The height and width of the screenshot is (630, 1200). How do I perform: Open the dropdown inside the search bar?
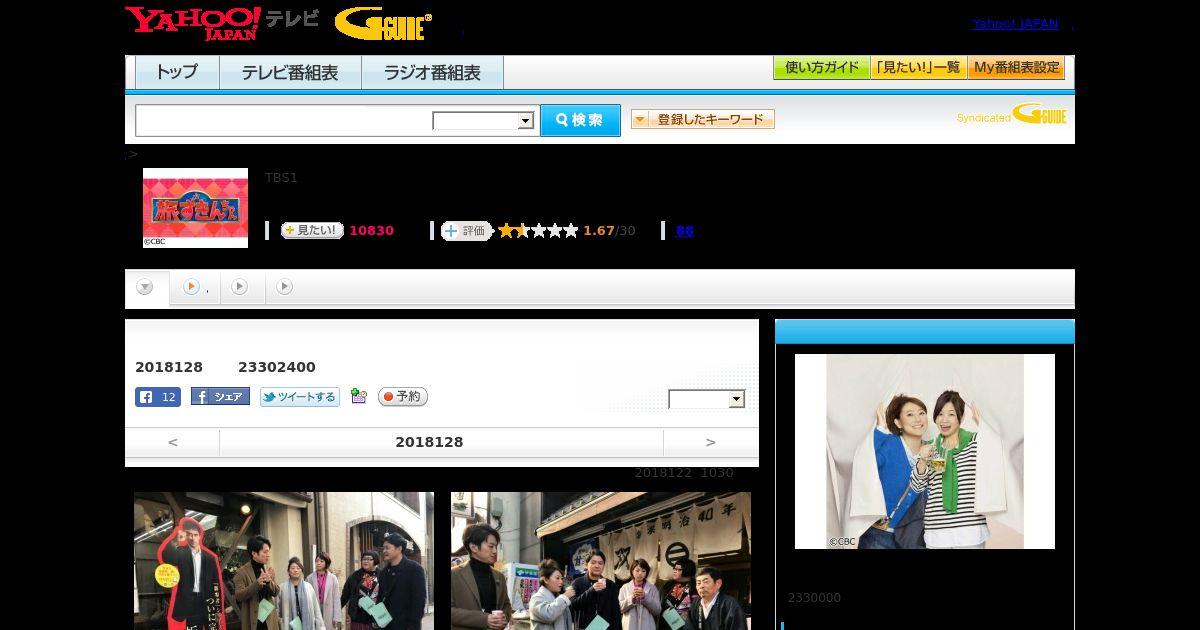tap(483, 121)
